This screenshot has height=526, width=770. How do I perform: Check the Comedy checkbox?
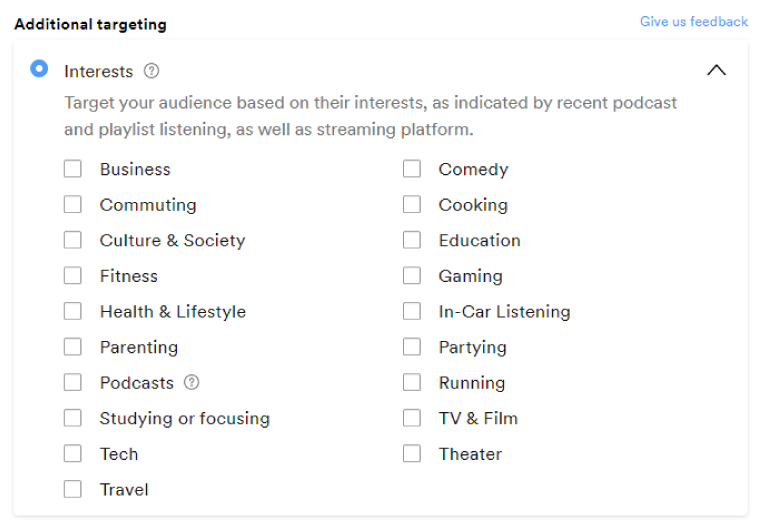click(412, 169)
